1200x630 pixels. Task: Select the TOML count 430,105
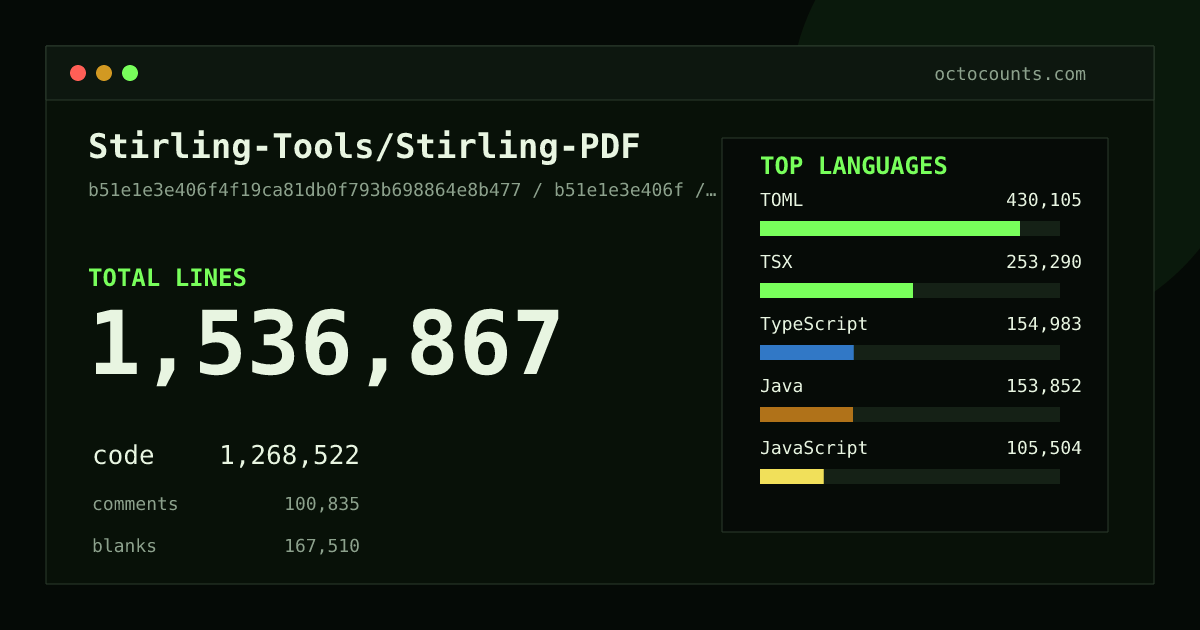coord(1044,200)
